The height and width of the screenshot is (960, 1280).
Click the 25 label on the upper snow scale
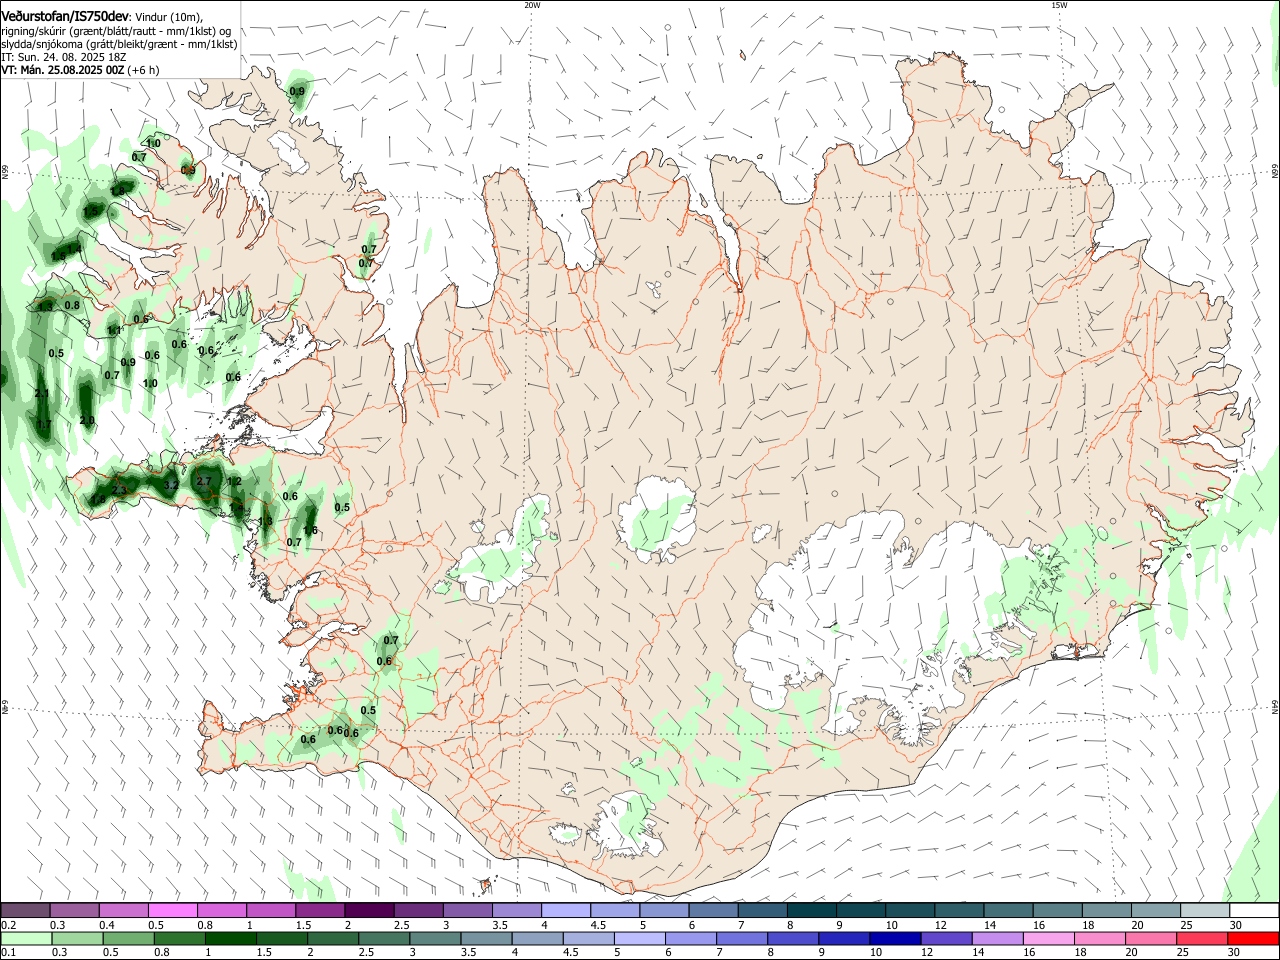1185,925
